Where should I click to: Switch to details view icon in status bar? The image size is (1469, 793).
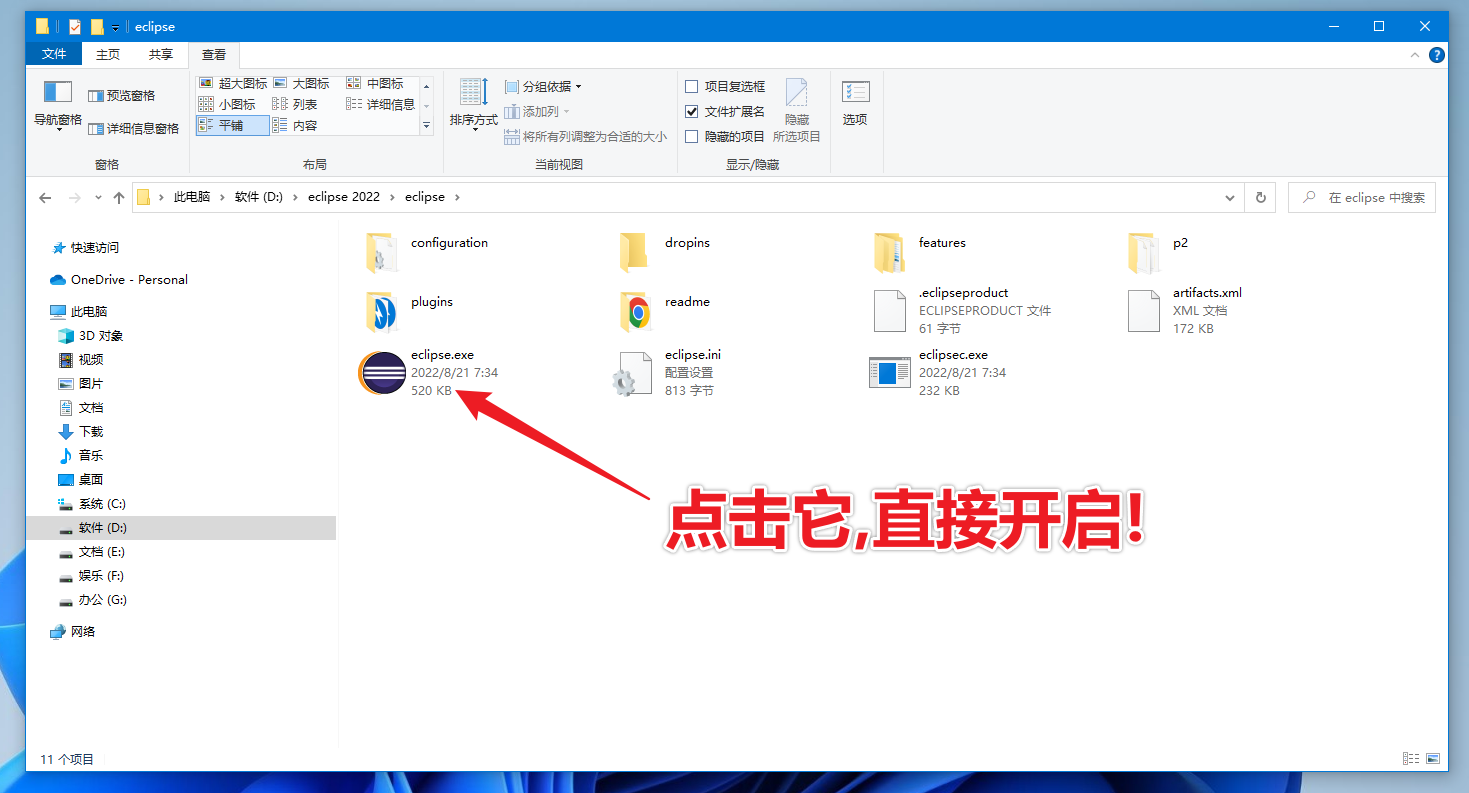coord(1411,759)
